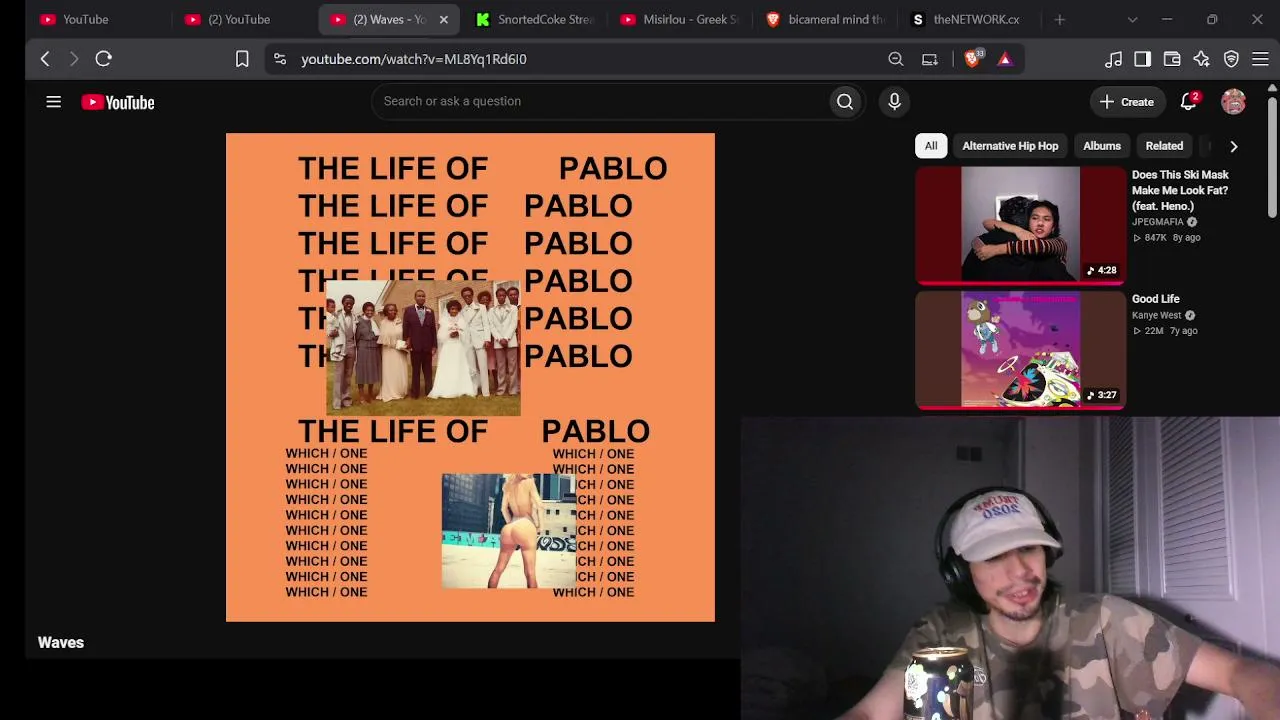Screen dimensions: 1280x720
Task: Click the 'Does This Ski Mask Make Me Look Fat?' title
Action: [x=1180, y=190]
